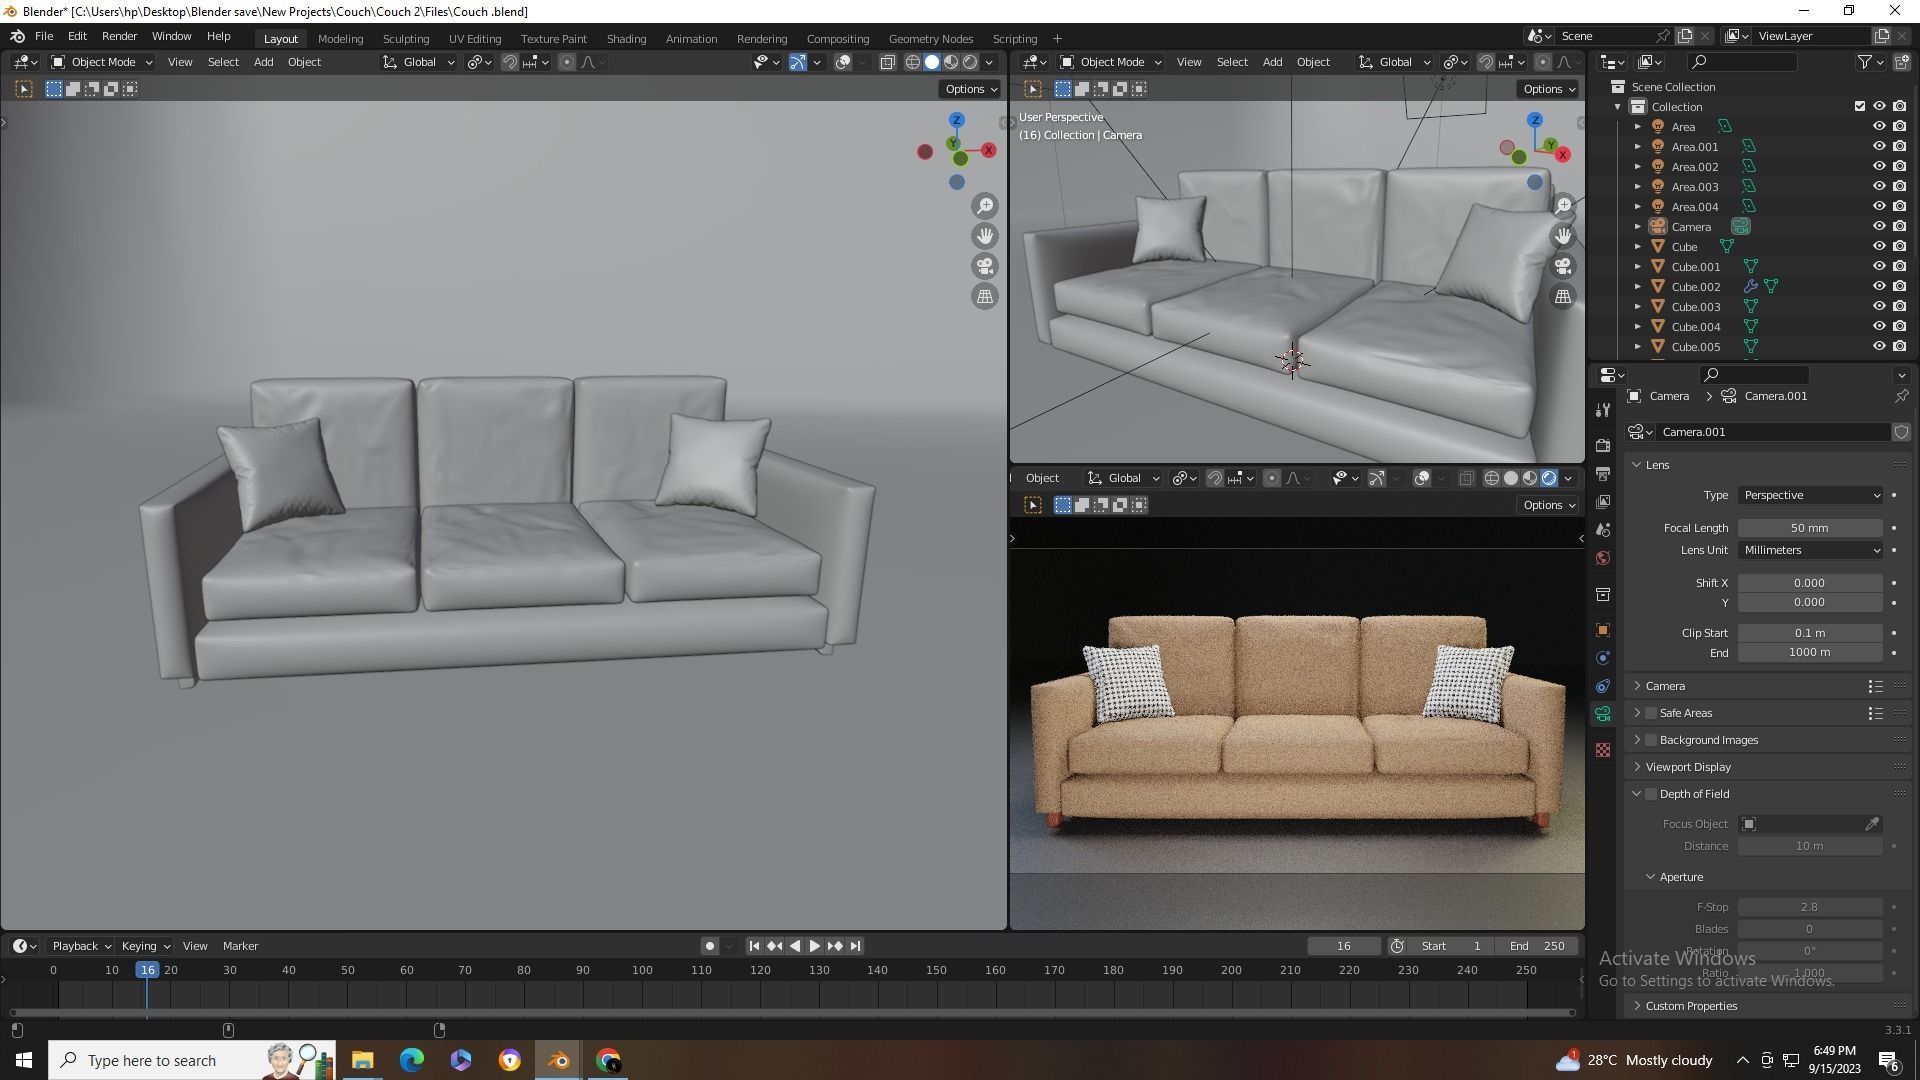Jump to the timeline end frame

(x=855, y=946)
